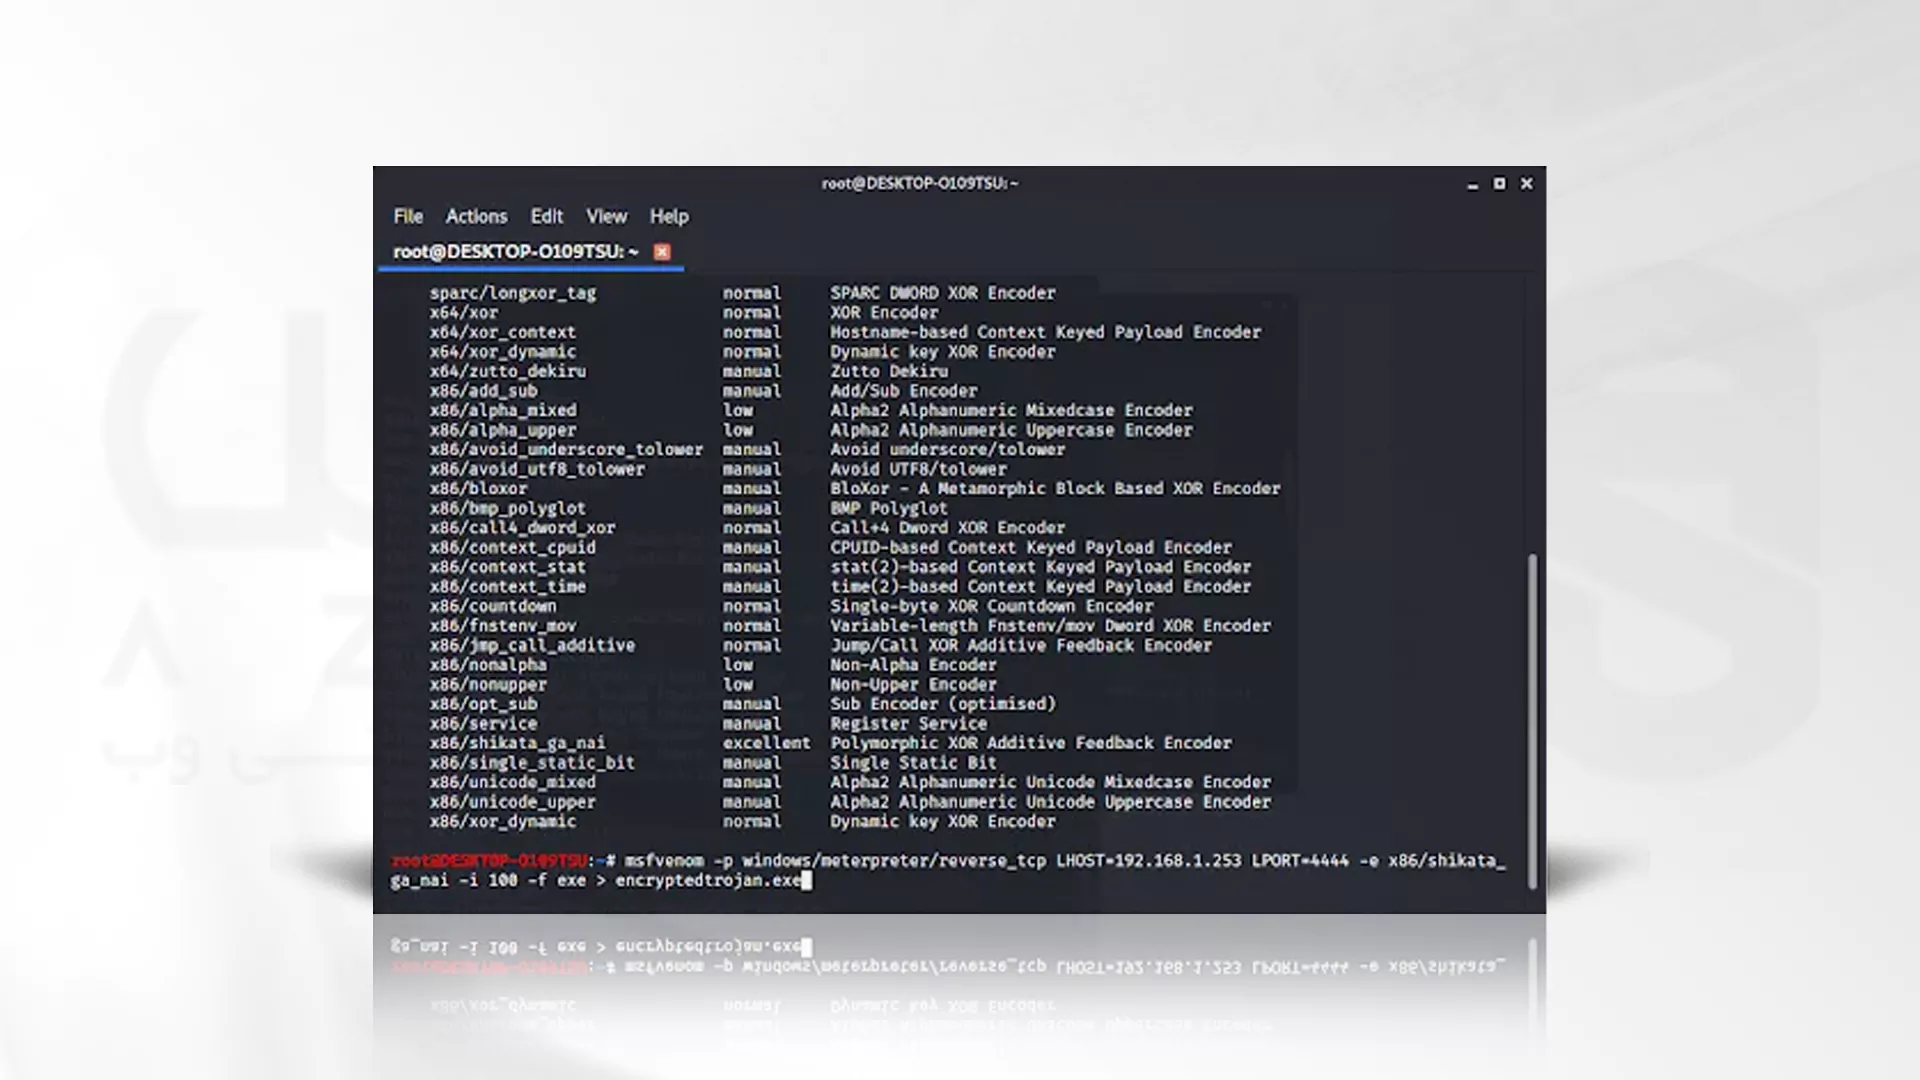Click the x64/xor_dynamic entry
Screen dimensions: 1920x1080
[503, 352]
